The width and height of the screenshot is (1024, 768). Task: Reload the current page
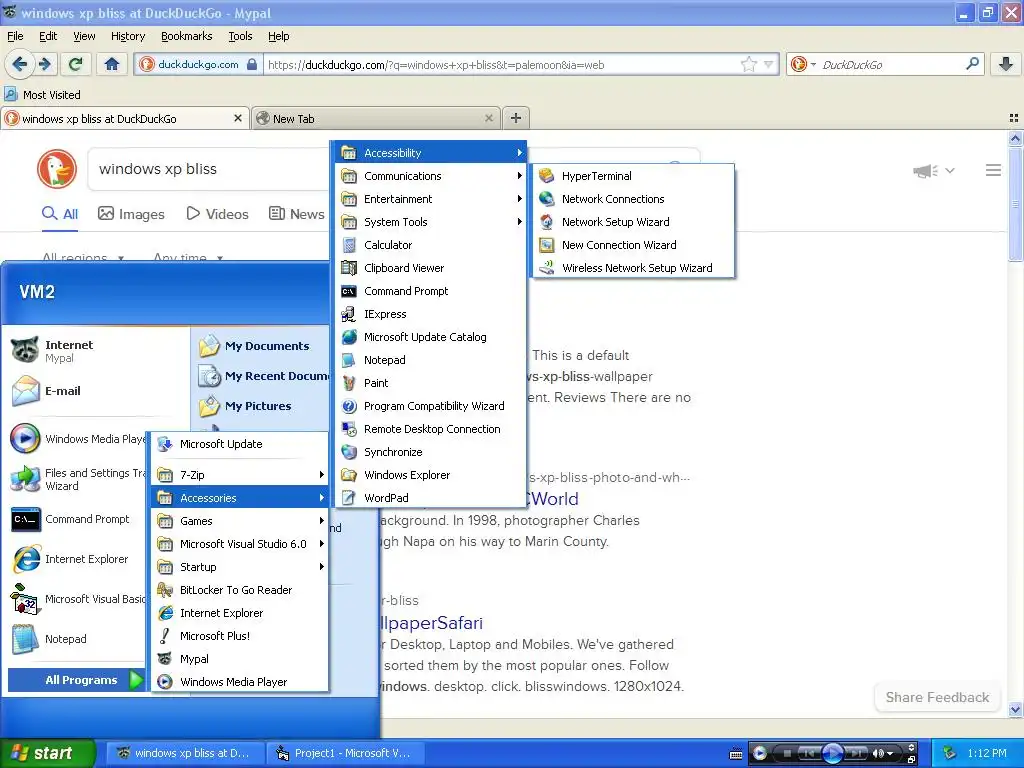(76, 64)
